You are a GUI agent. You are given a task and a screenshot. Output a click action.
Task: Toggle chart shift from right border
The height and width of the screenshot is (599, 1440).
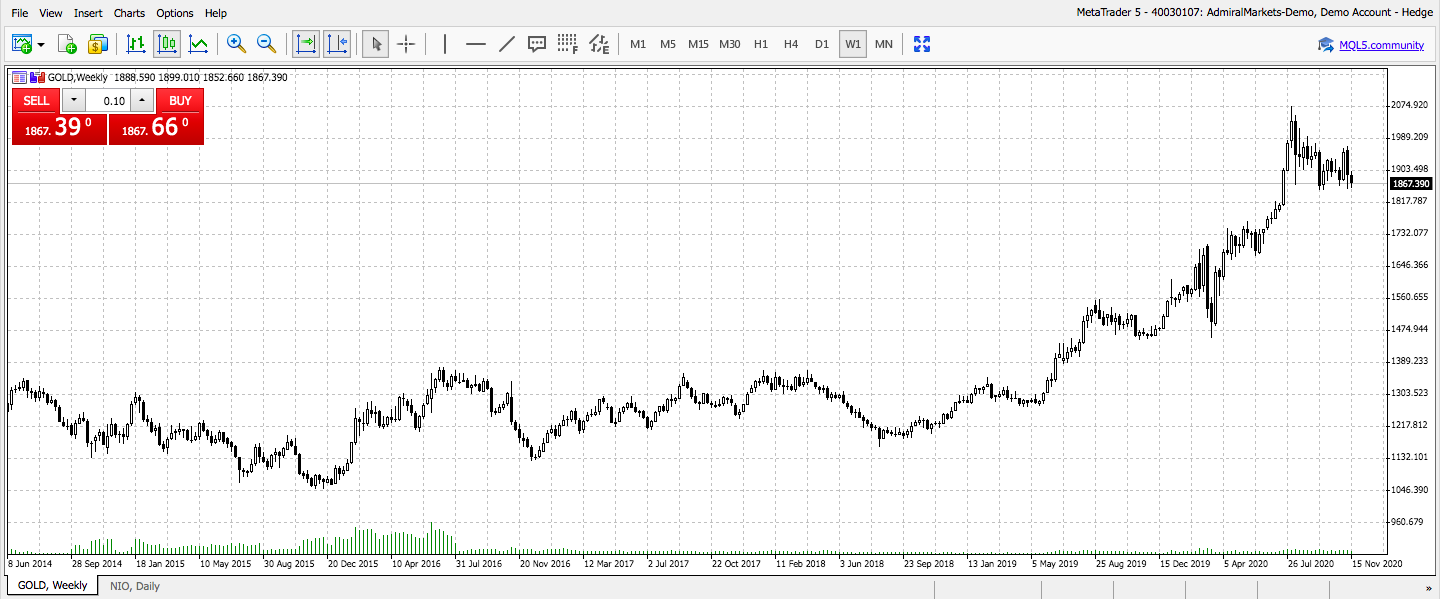click(337, 44)
